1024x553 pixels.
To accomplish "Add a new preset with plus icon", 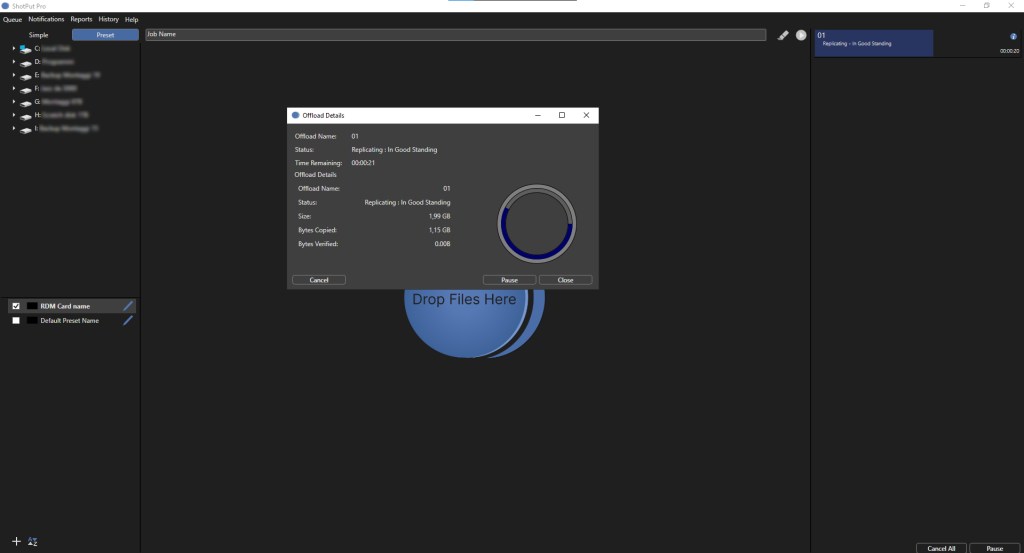I will tap(16, 541).
